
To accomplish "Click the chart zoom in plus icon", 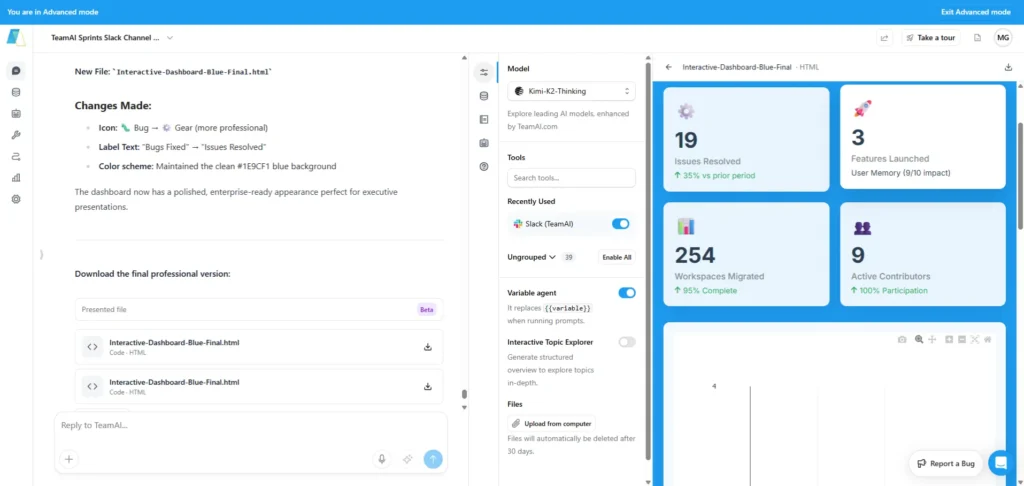I will (x=950, y=339).
